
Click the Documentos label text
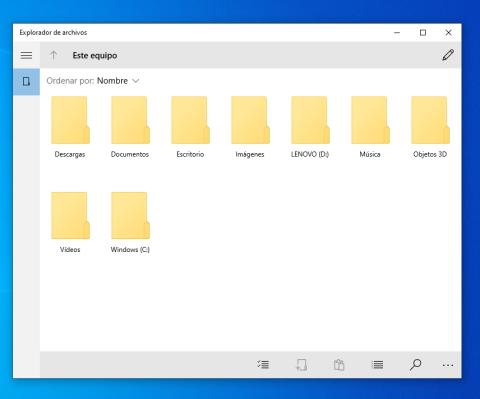coord(130,154)
